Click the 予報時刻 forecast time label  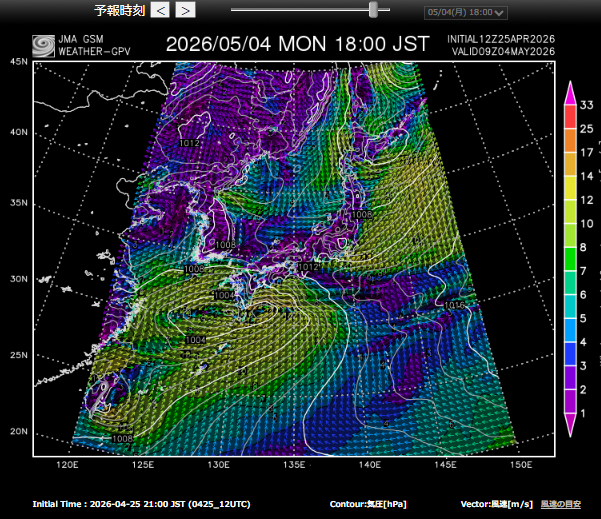[x=119, y=10]
